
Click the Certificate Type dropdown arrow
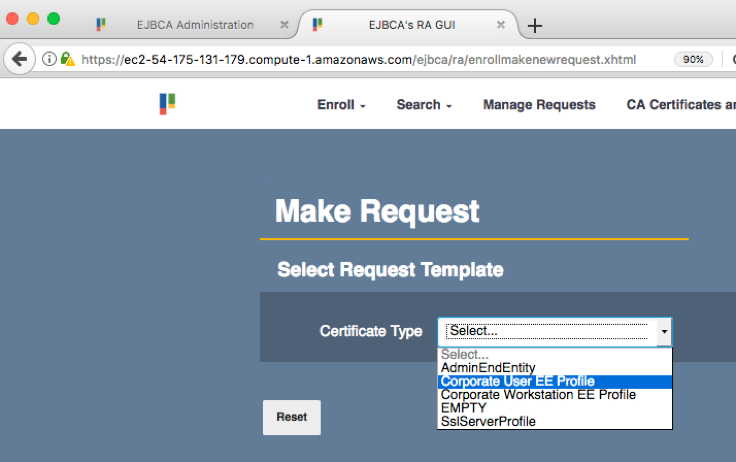[663, 331]
